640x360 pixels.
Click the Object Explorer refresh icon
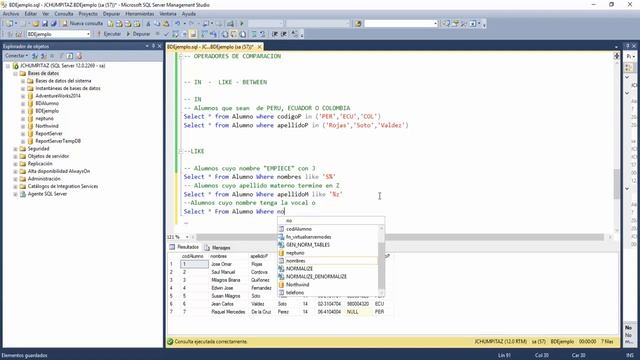(70, 56)
